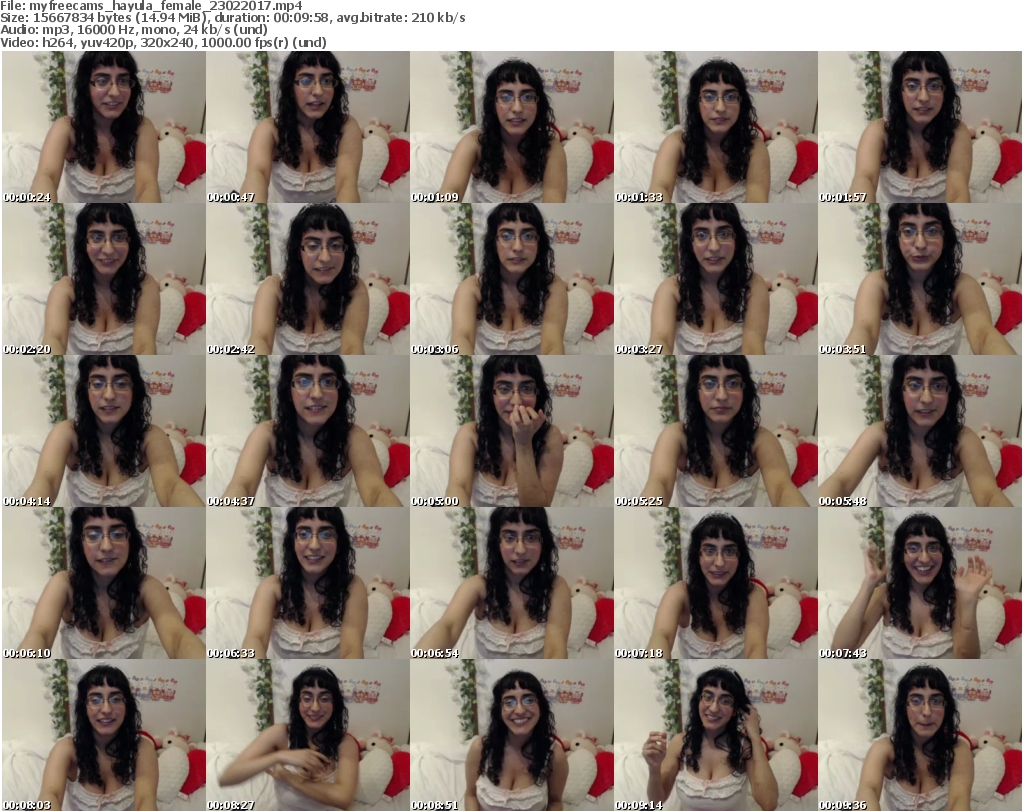Select the thumbnail timestamped 00:08:27

(308, 735)
